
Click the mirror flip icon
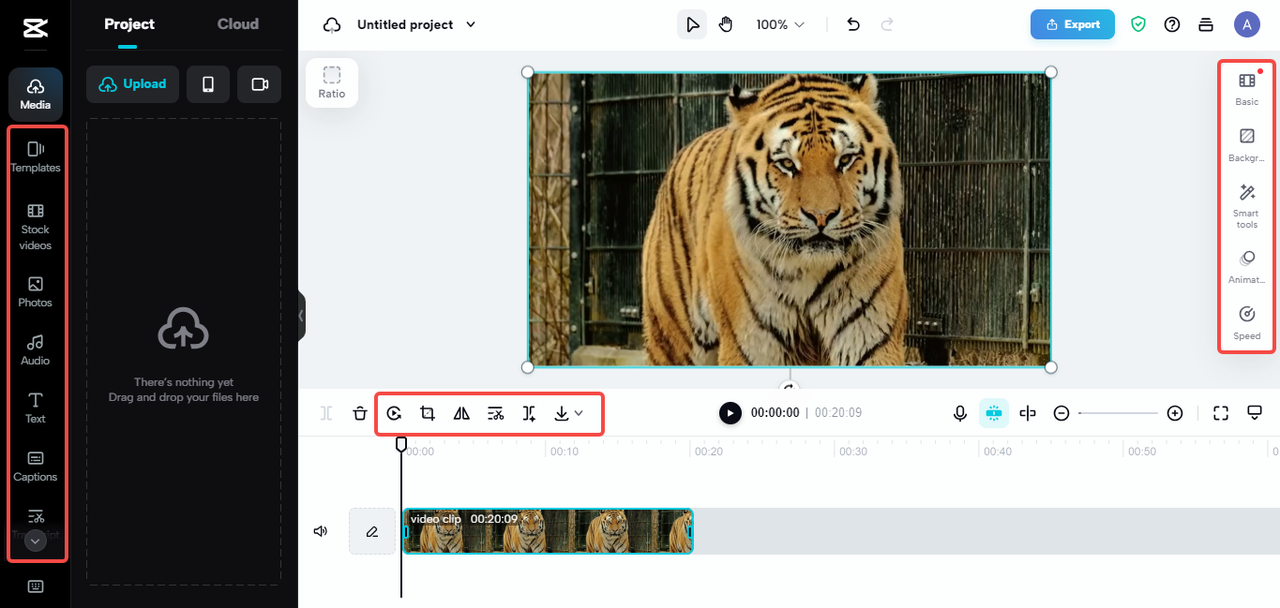click(462, 413)
